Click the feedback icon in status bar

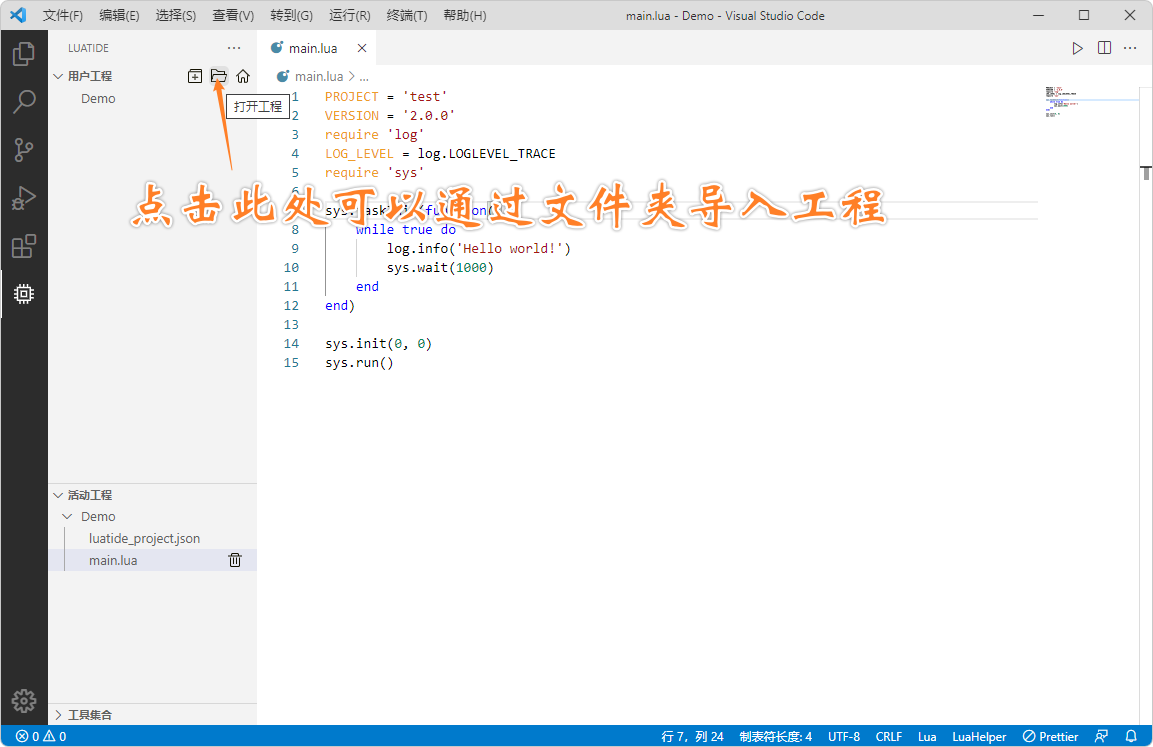[x=1101, y=736]
